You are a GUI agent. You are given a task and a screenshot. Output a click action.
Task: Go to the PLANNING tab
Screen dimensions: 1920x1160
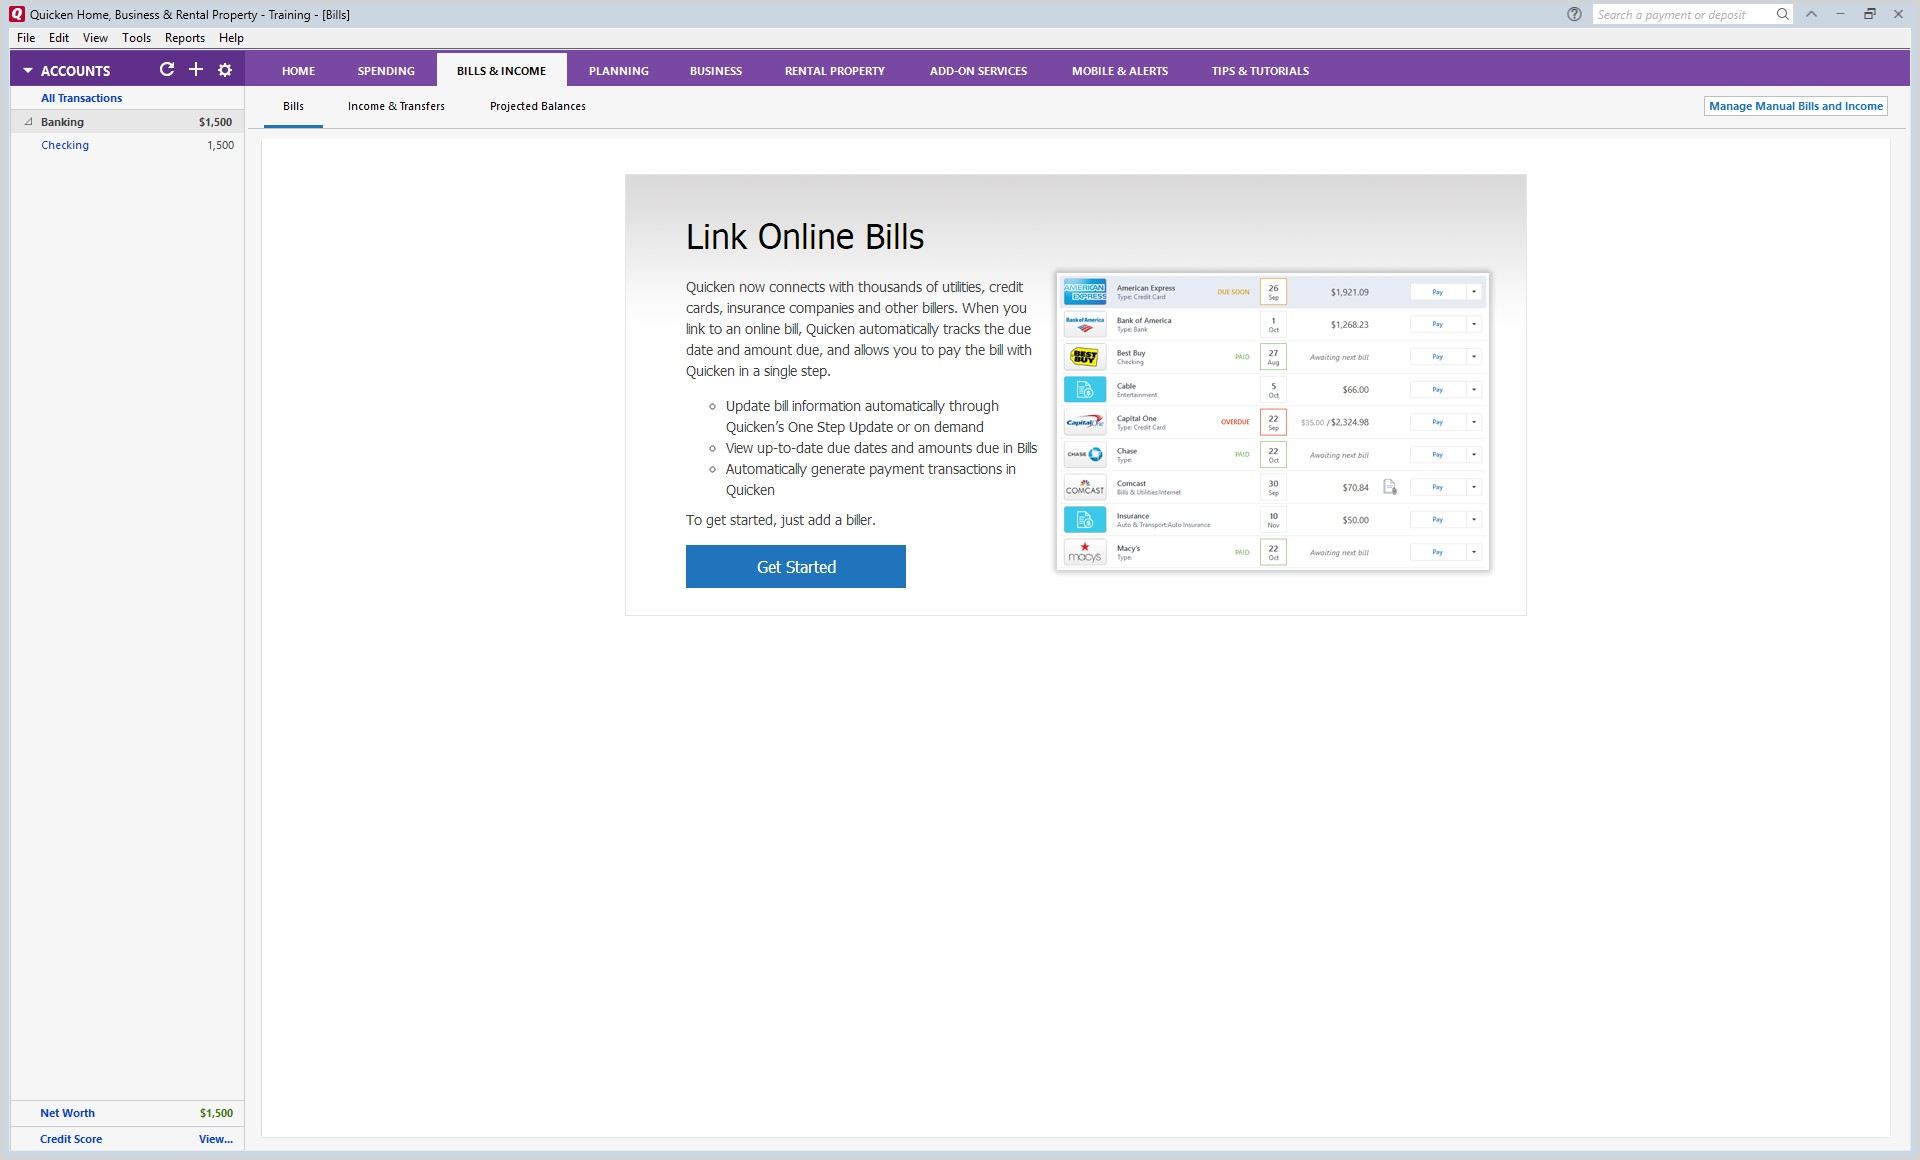point(618,71)
